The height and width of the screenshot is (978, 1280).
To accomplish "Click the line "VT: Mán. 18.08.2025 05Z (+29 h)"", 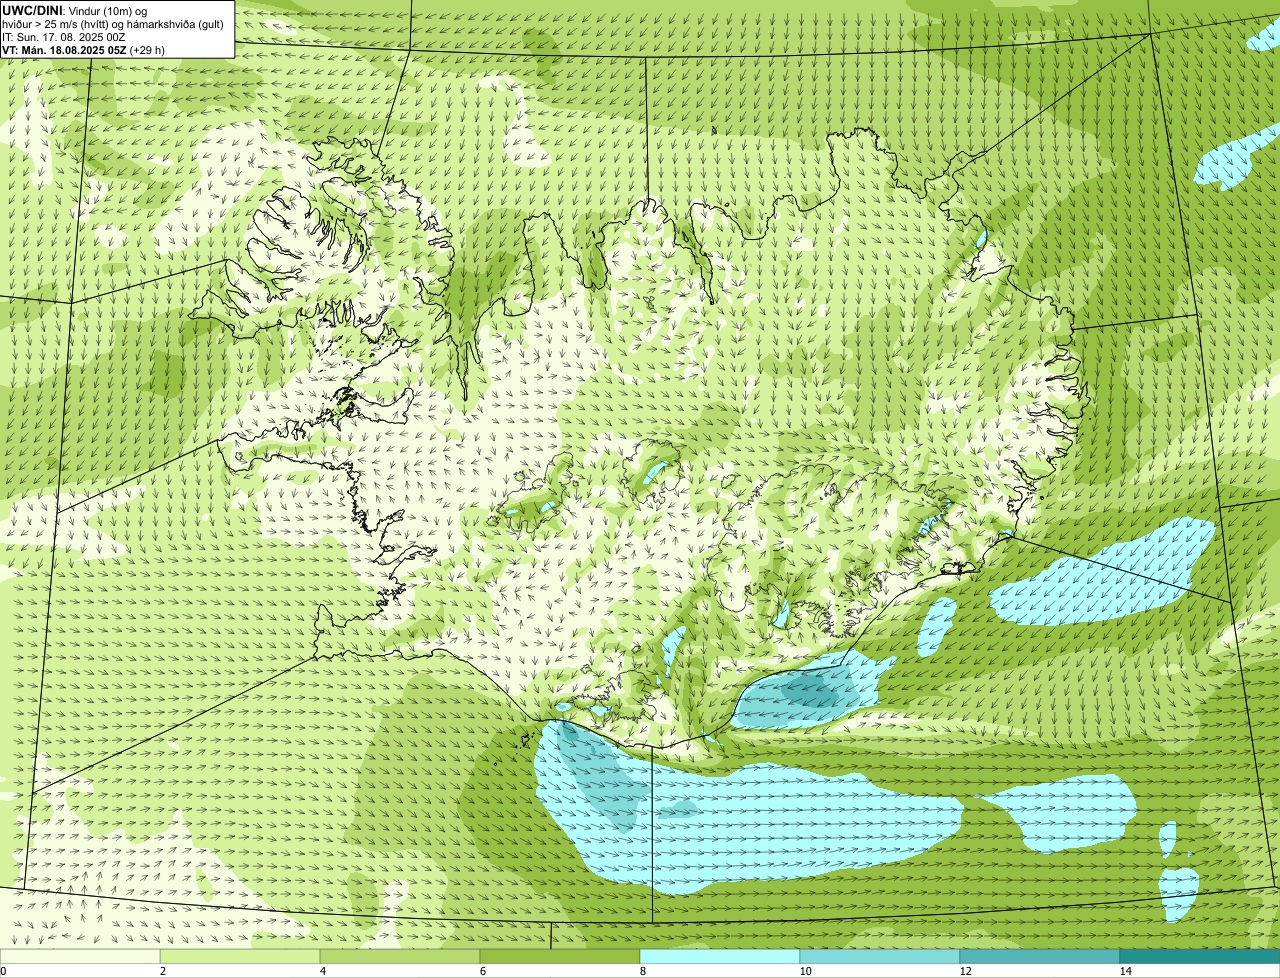I will 83,49.
